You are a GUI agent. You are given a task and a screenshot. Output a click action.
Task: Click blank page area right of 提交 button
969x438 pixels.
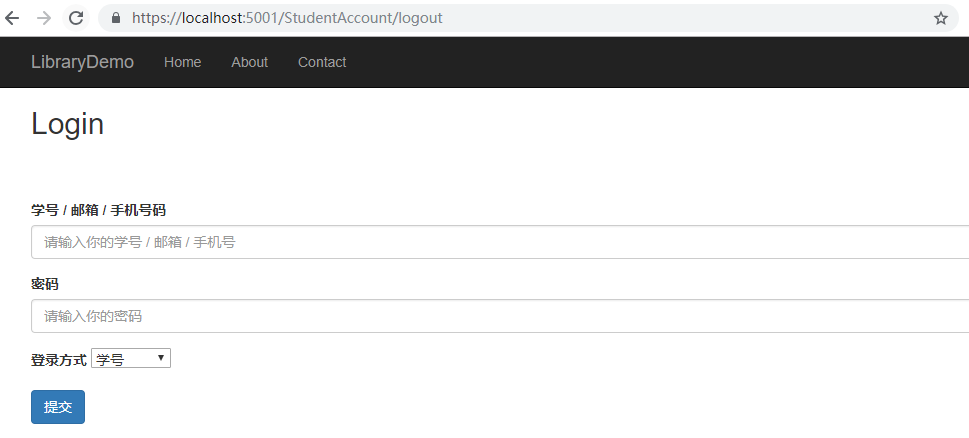(500, 407)
